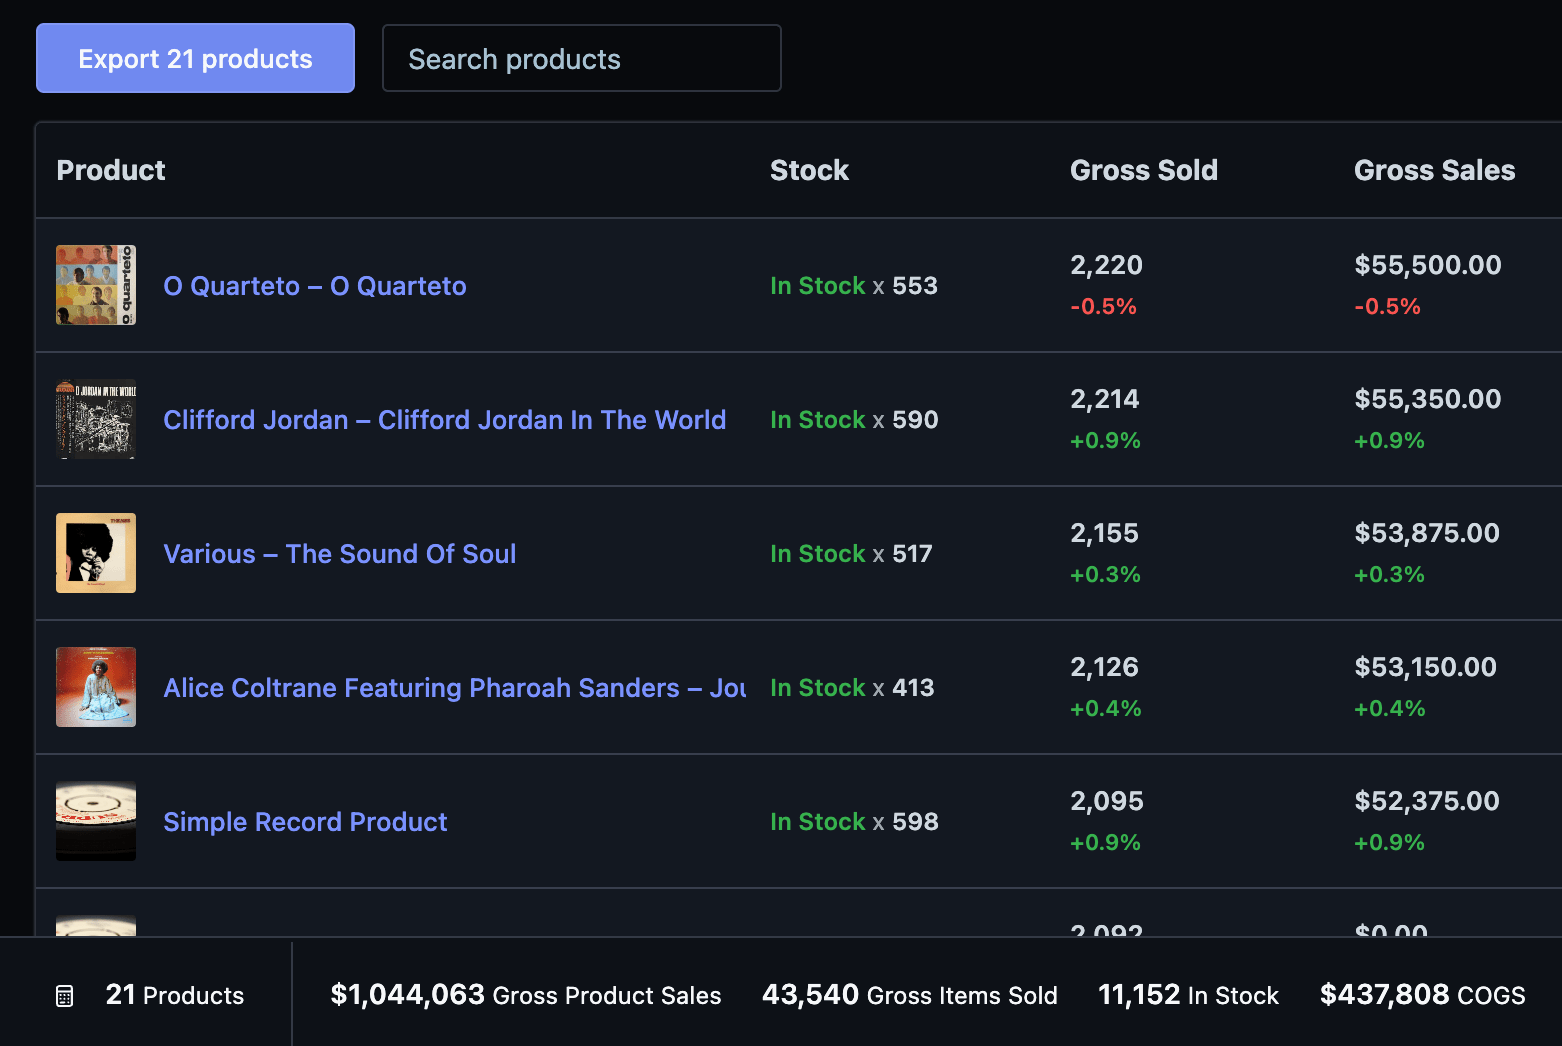Screen dimensions: 1562x1046
Task: Open the Simple Record Product link
Action: click(x=305, y=822)
